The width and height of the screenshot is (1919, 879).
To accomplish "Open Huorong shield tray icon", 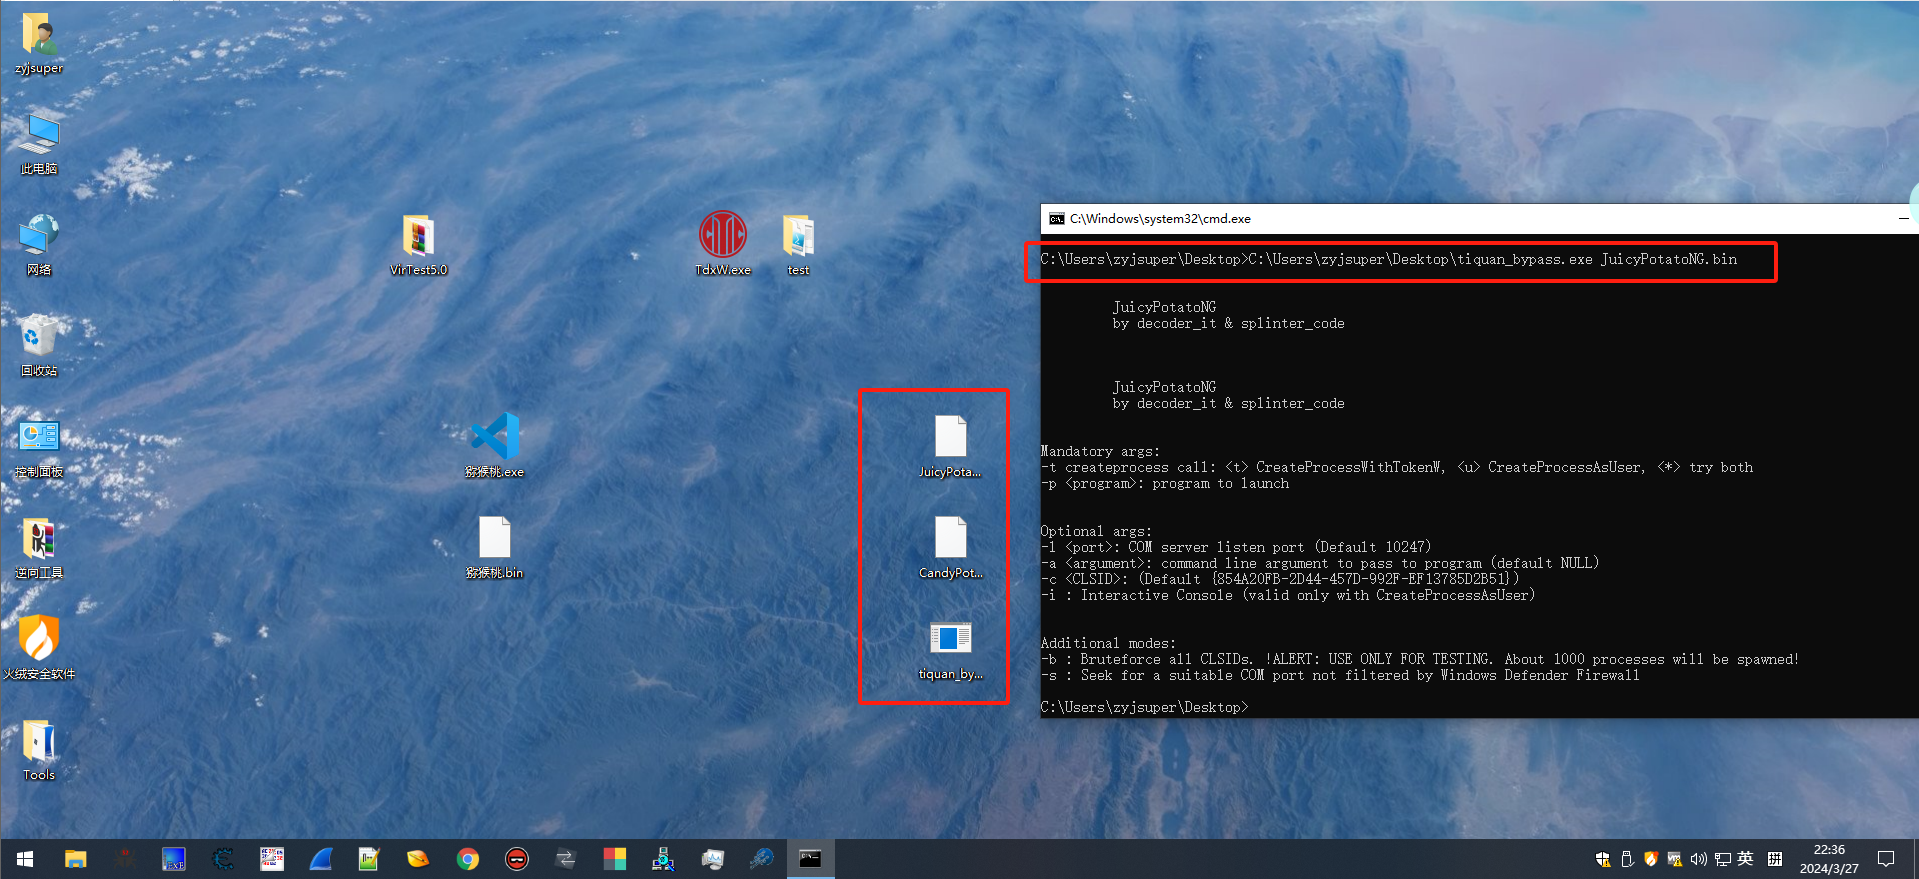I will pyautogui.click(x=1651, y=859).
